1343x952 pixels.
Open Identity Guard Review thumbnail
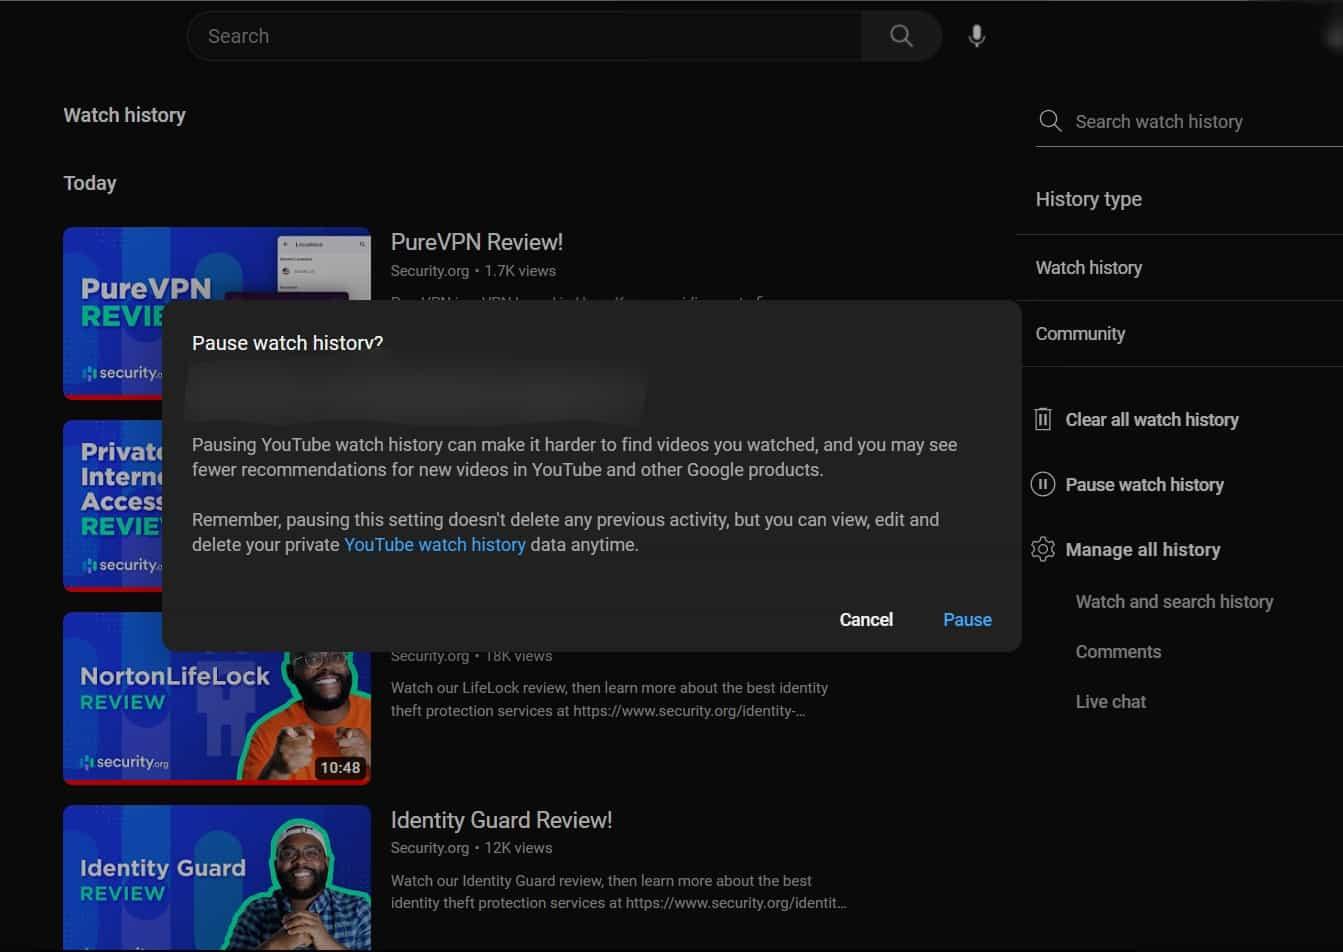tap(217, 877)
